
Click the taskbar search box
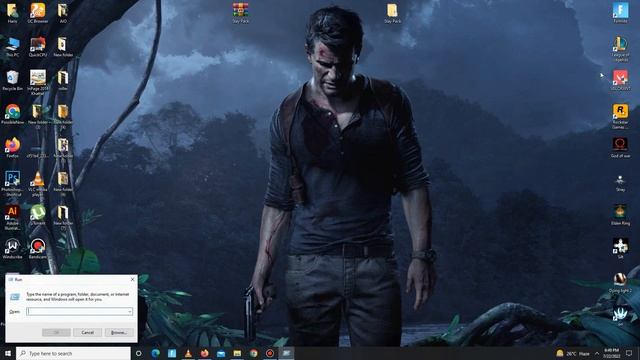pyautogui.click(x=73, y=353)
